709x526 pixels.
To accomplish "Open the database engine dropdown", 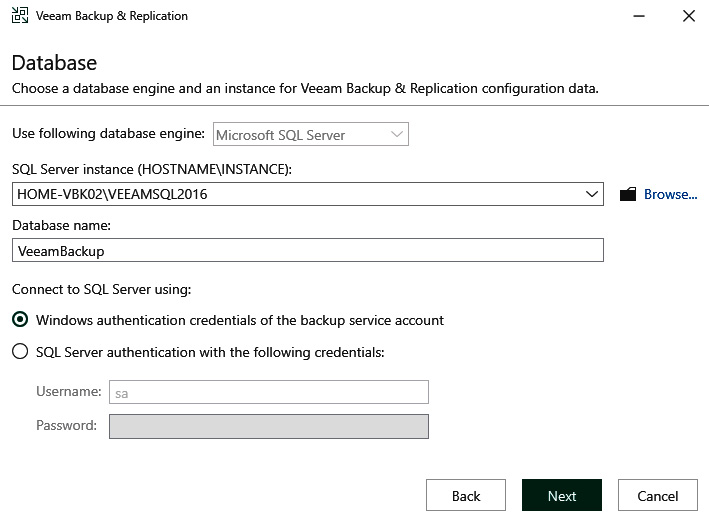I will [x=311, y=134].
